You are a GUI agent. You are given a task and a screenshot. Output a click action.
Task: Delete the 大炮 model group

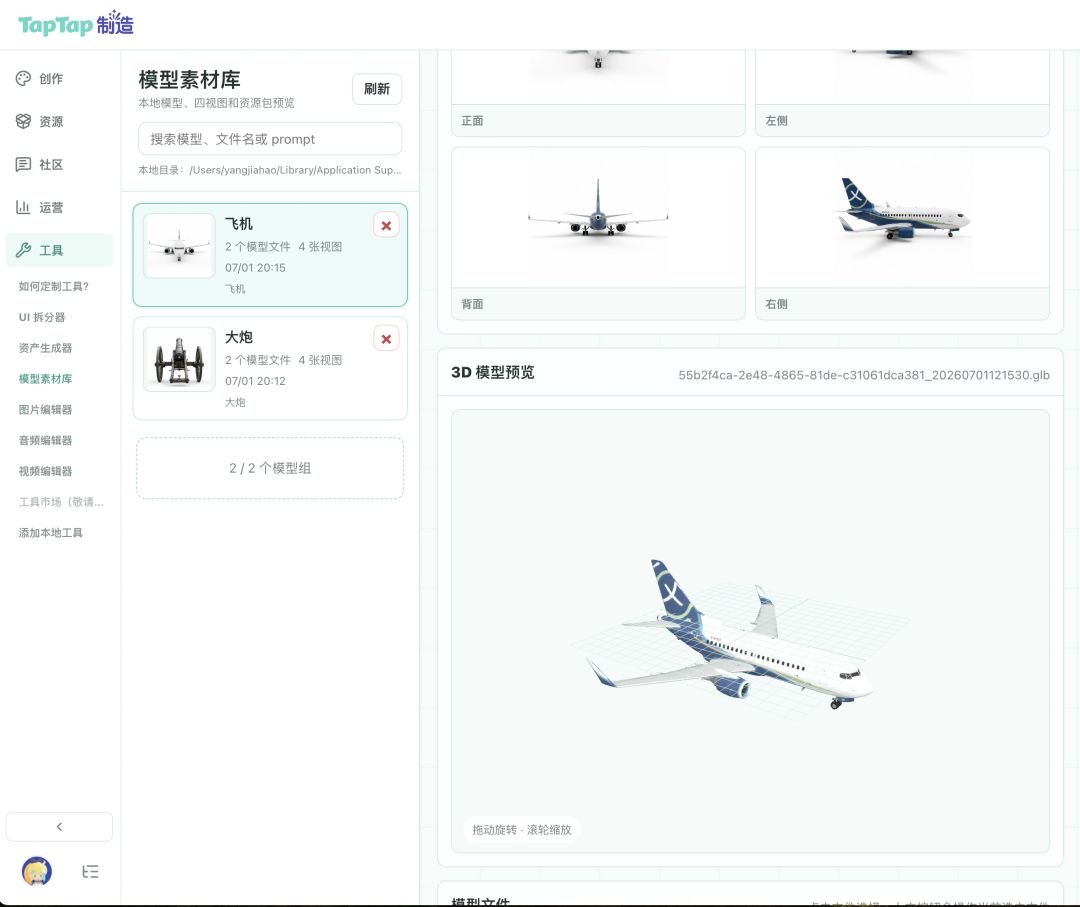click(386, 339)
